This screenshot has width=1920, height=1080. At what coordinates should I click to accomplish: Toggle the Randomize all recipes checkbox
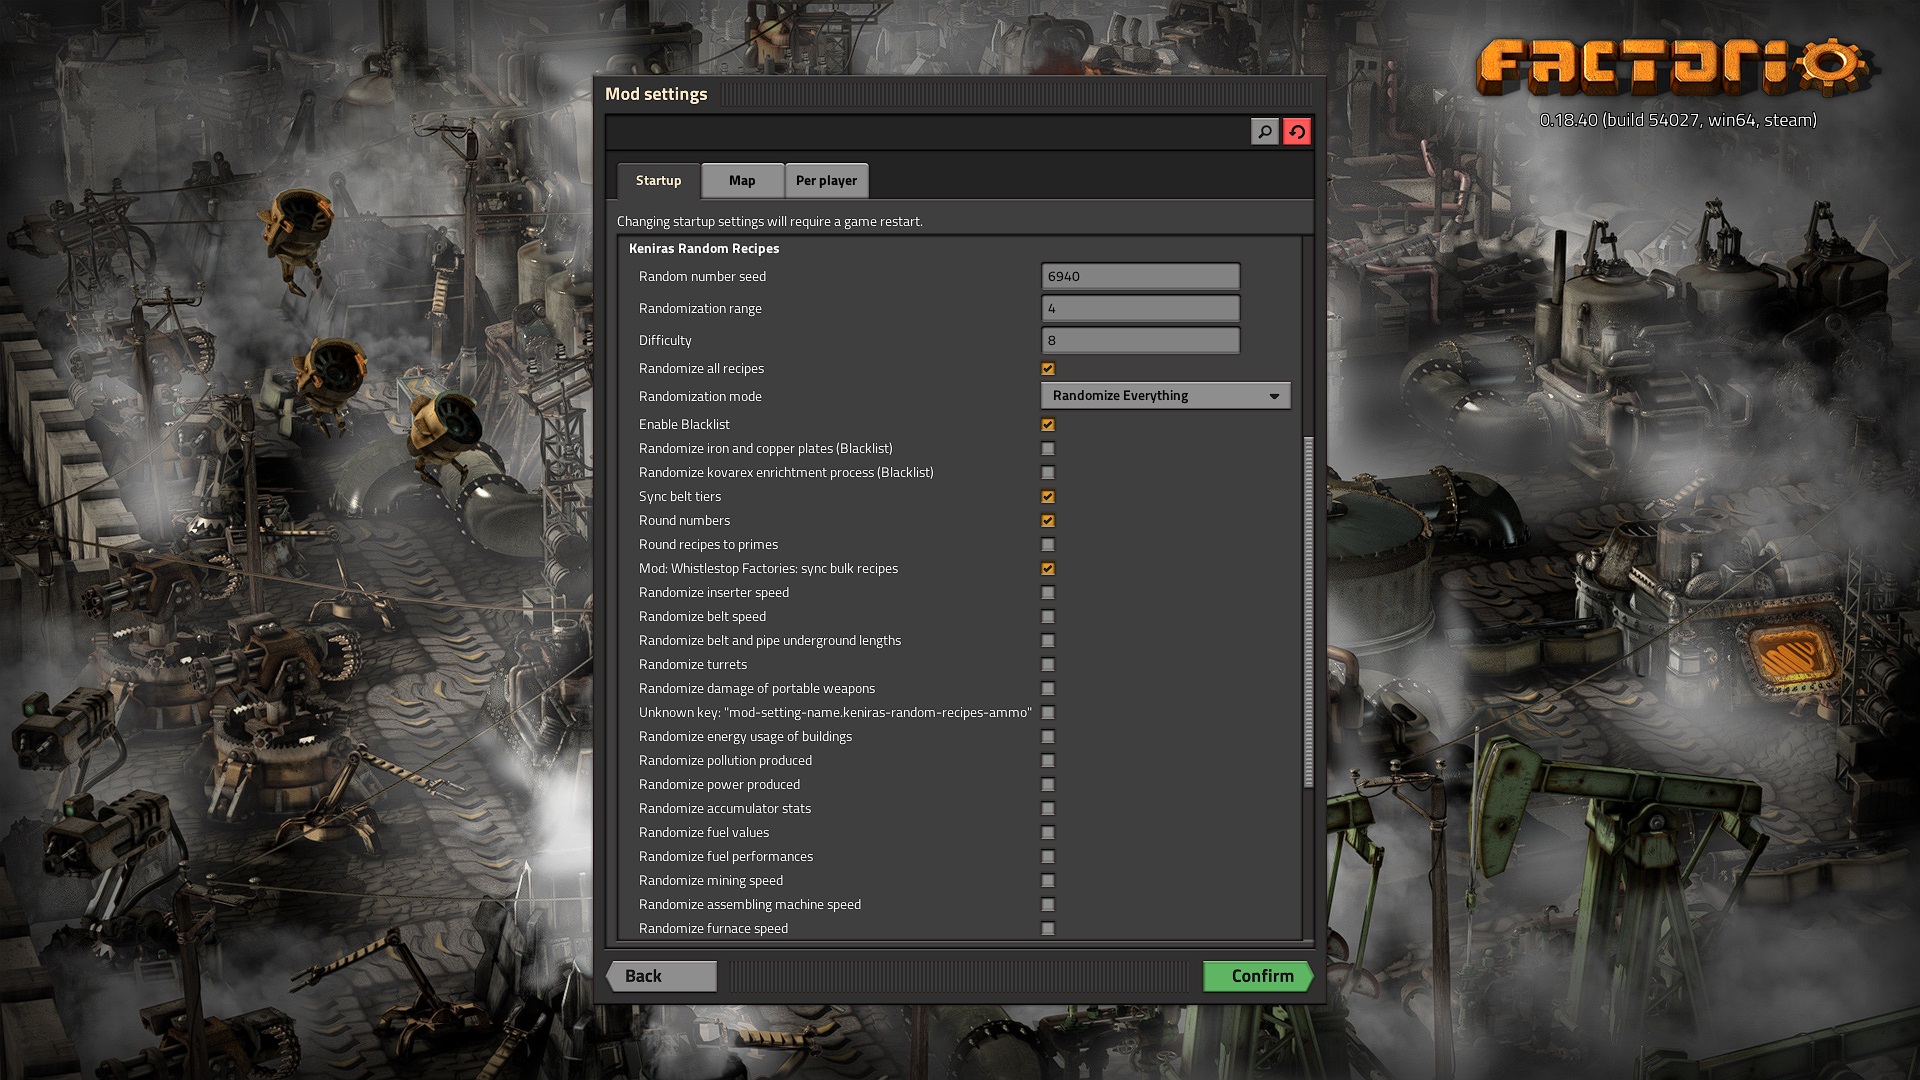pos(1048,368)
